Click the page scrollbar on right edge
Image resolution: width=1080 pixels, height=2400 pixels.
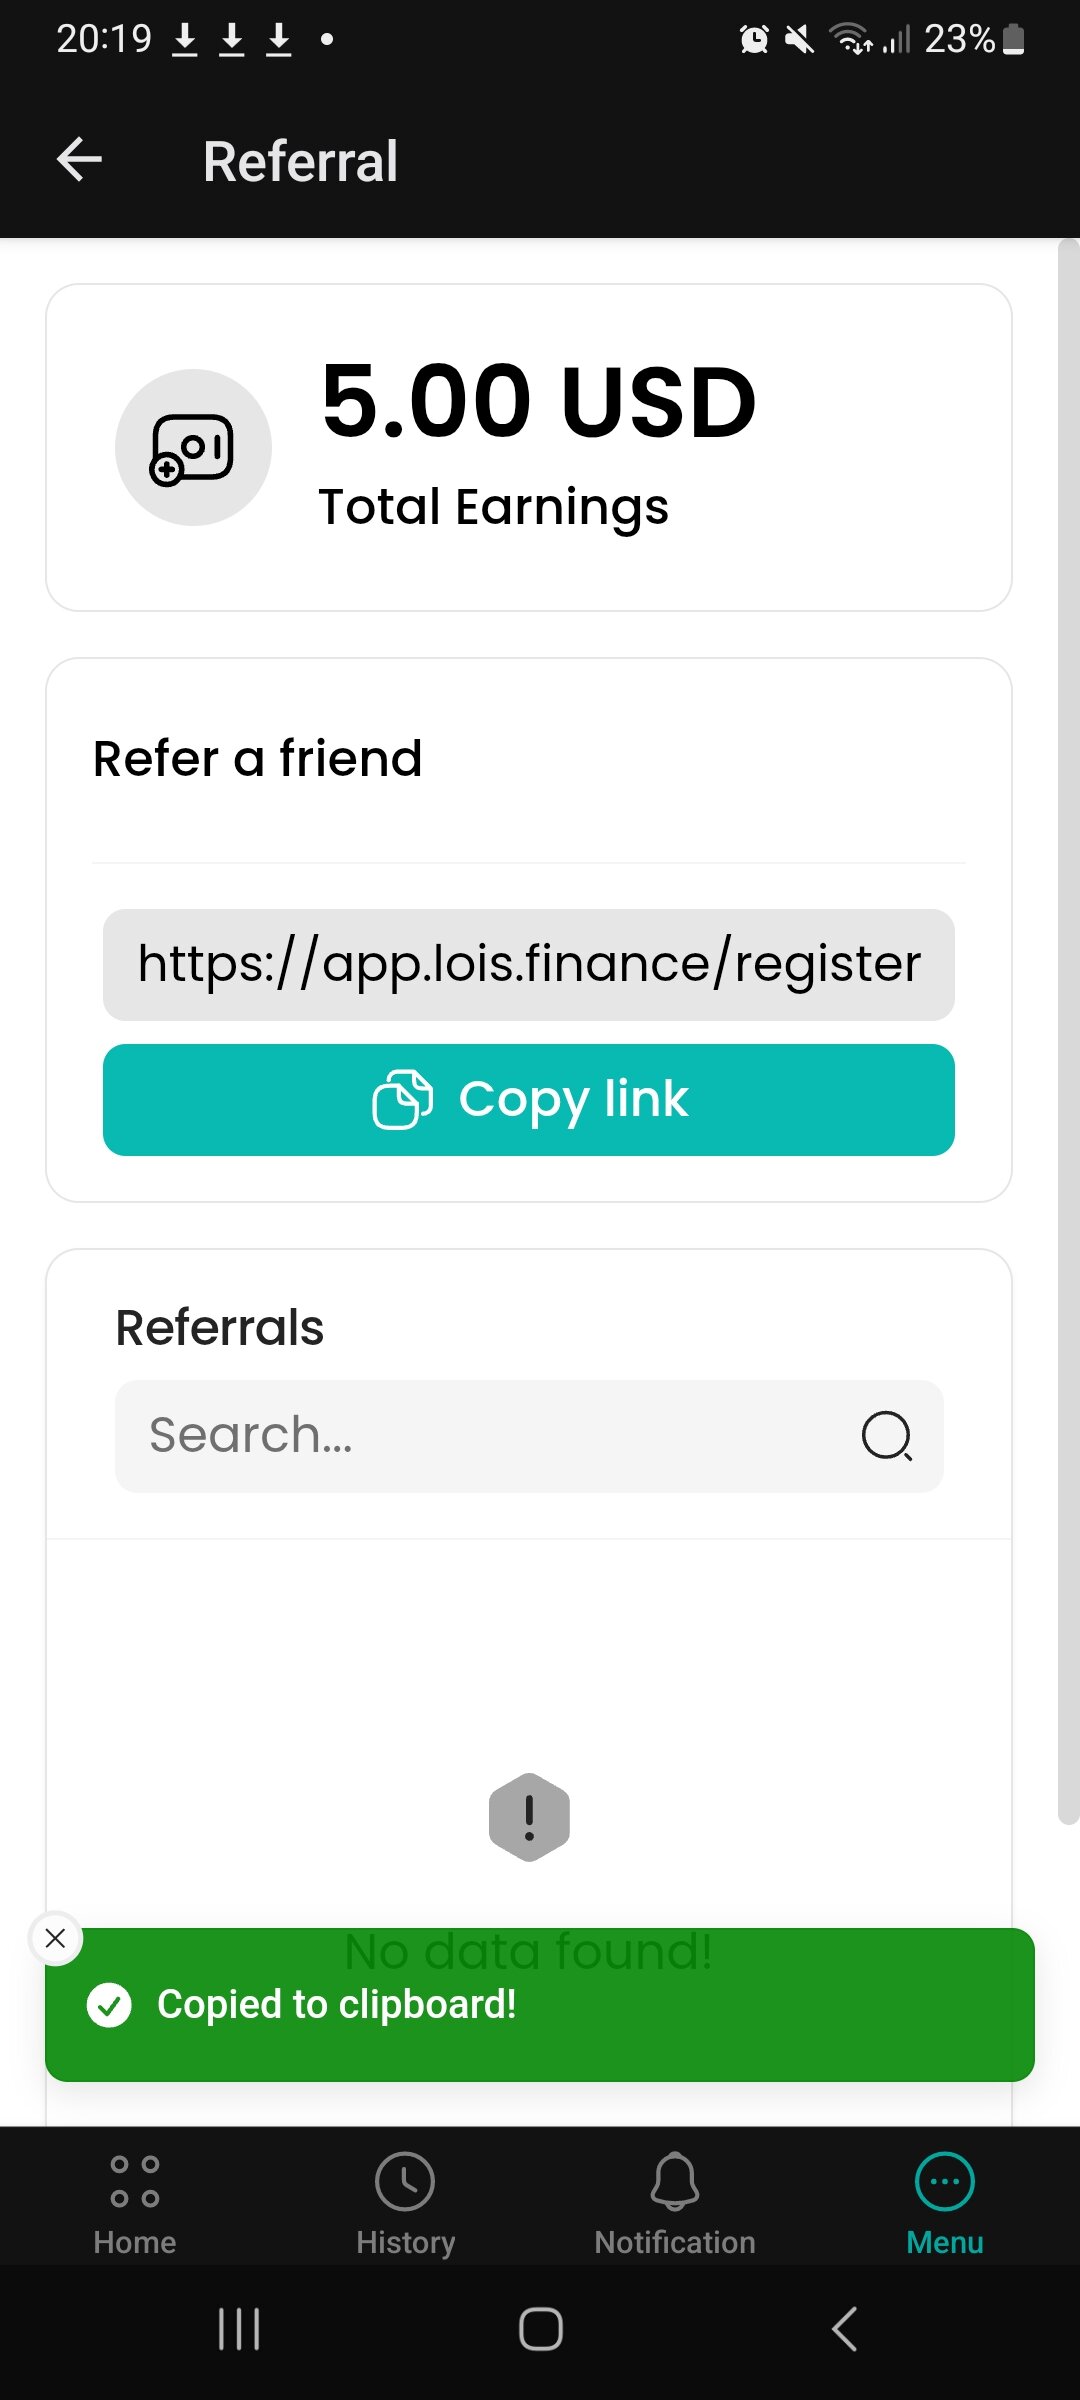coord(1068,1030)
